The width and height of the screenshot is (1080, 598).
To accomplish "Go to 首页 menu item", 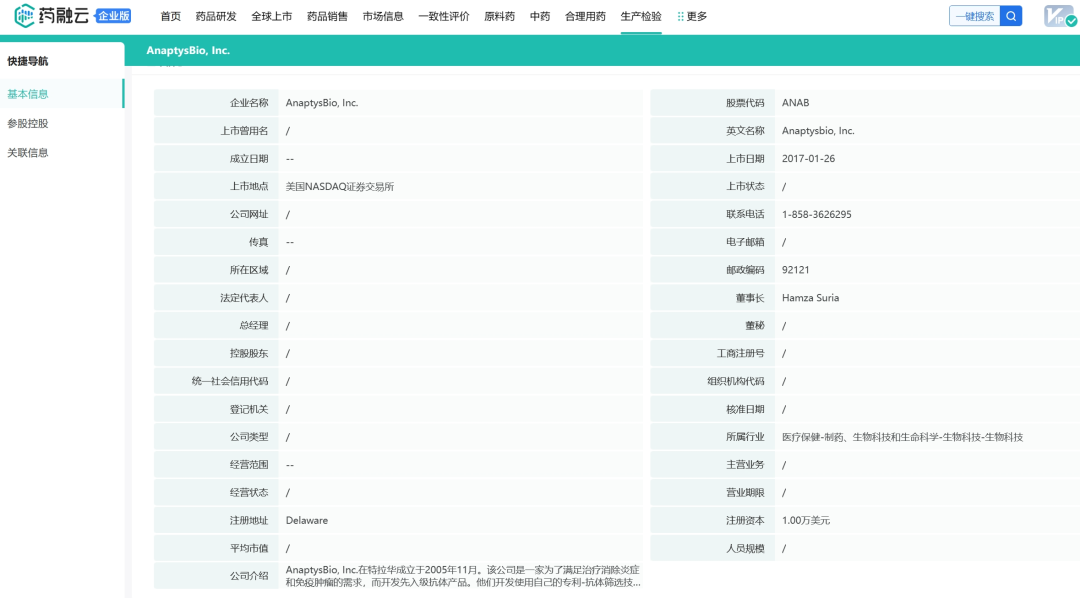I will coord(171,17).
